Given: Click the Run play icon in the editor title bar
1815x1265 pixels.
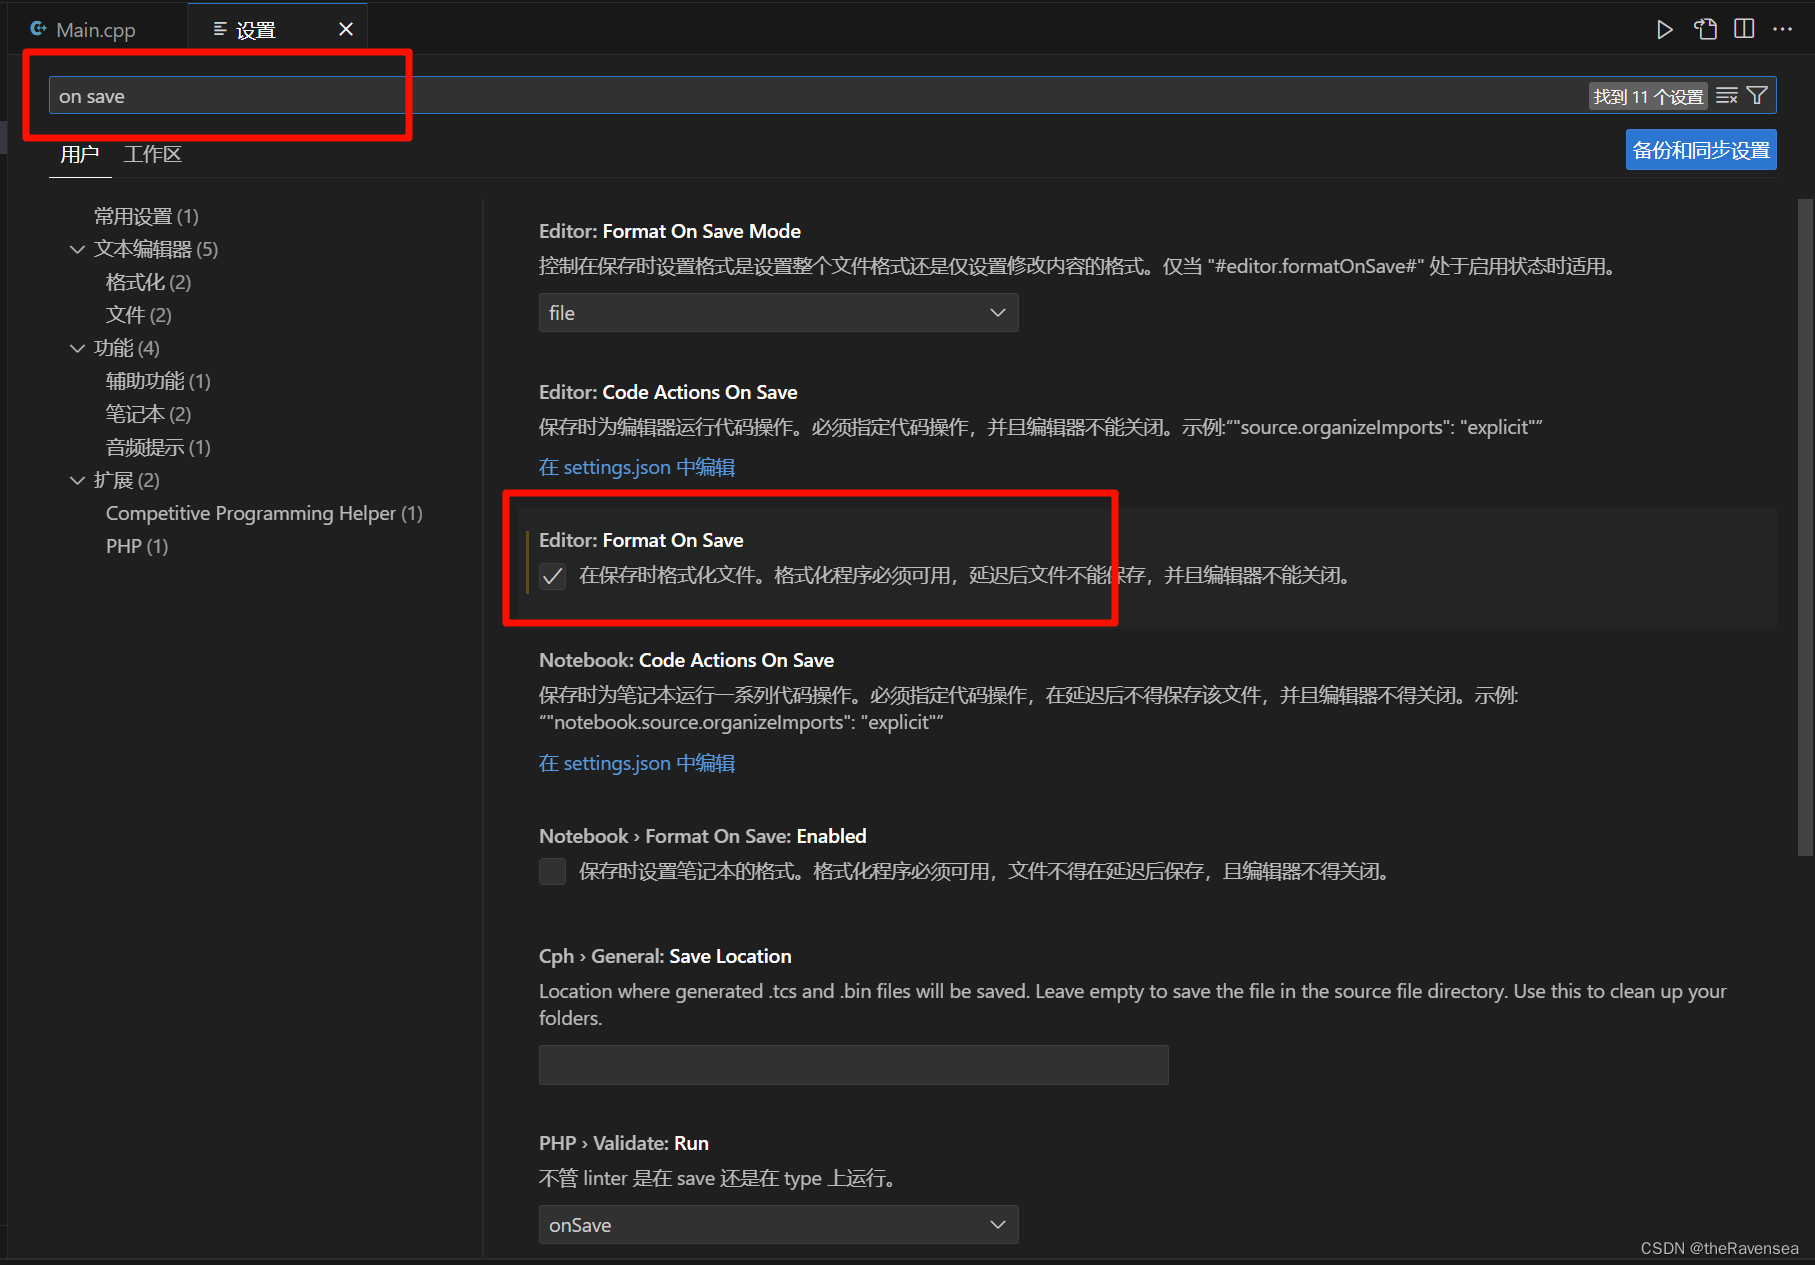Looking at the screenshot, I should (1664, 30).
